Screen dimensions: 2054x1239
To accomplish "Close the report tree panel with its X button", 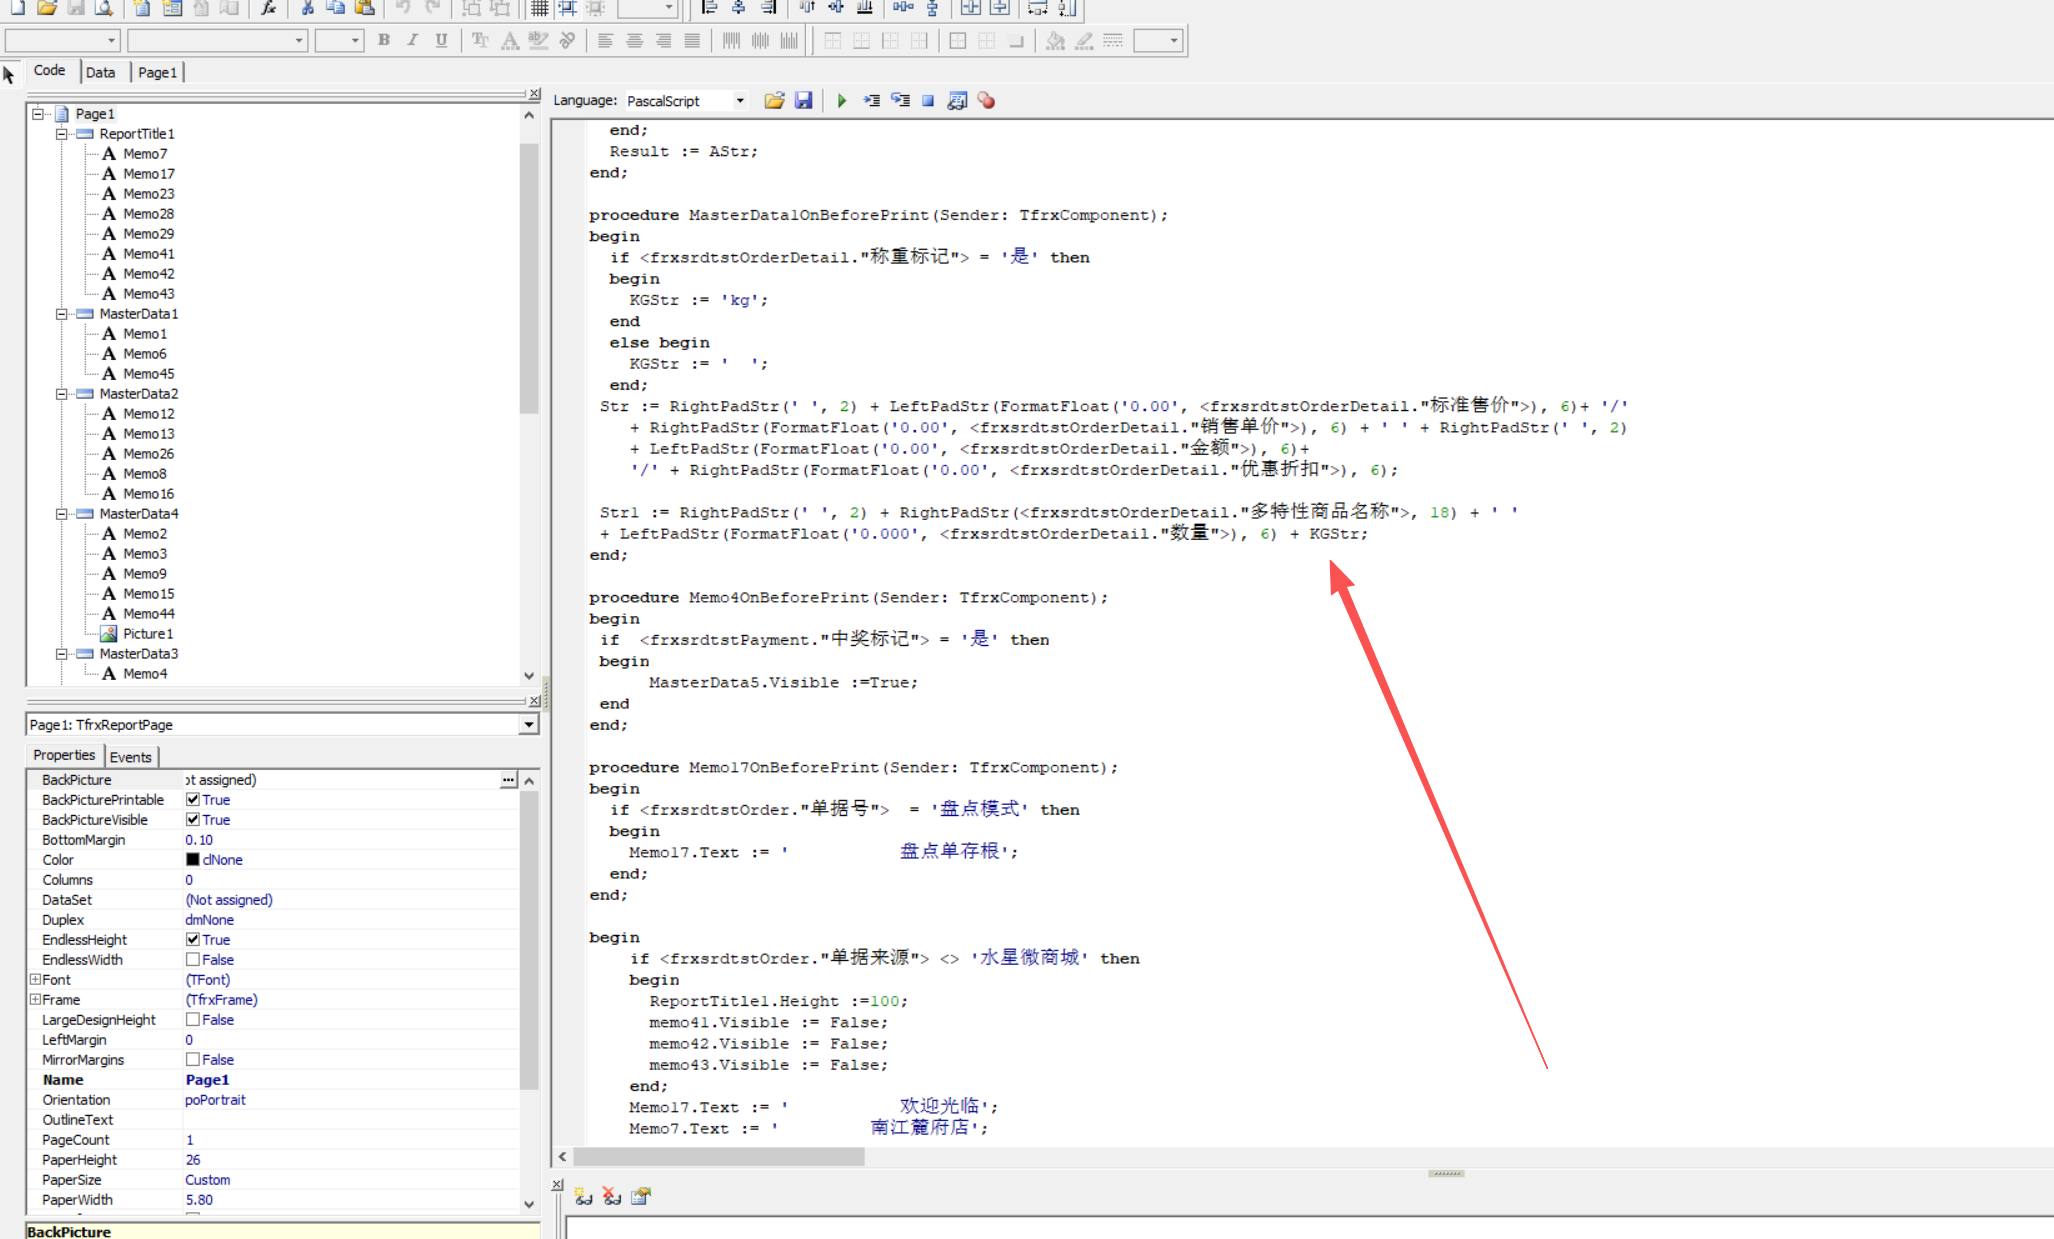I will [534, 94].
